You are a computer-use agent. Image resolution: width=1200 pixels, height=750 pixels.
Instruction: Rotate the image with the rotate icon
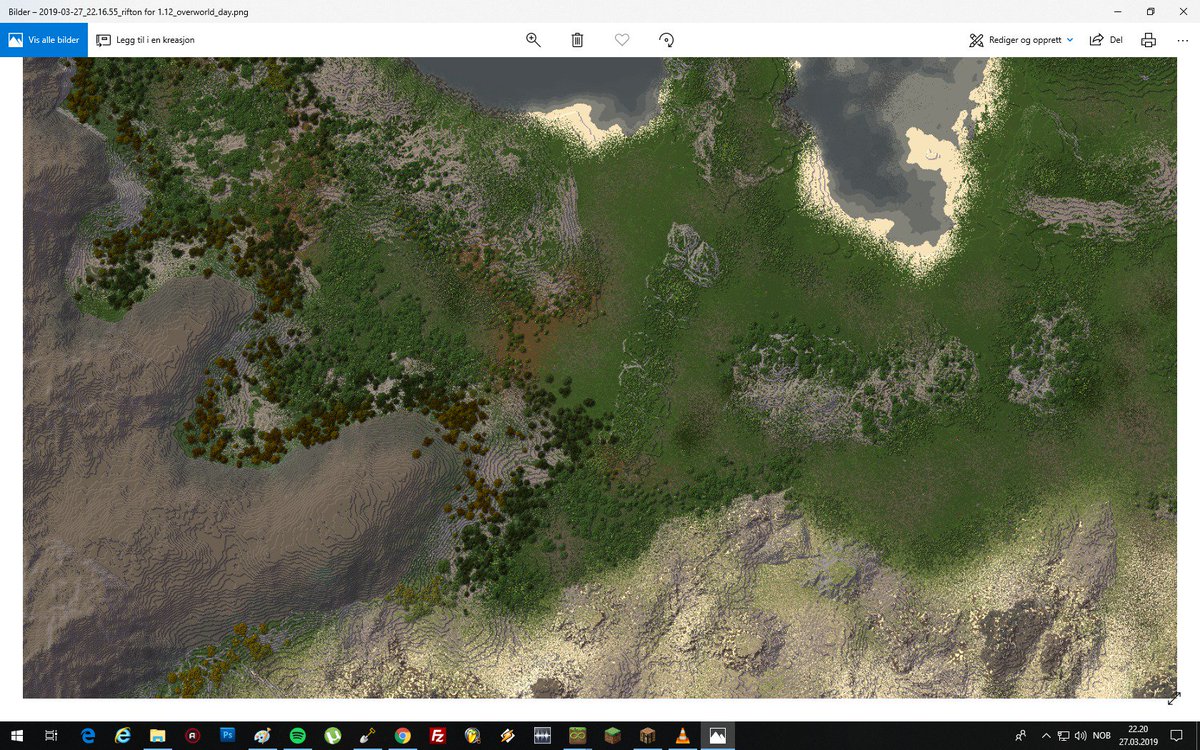pos(666,40)
